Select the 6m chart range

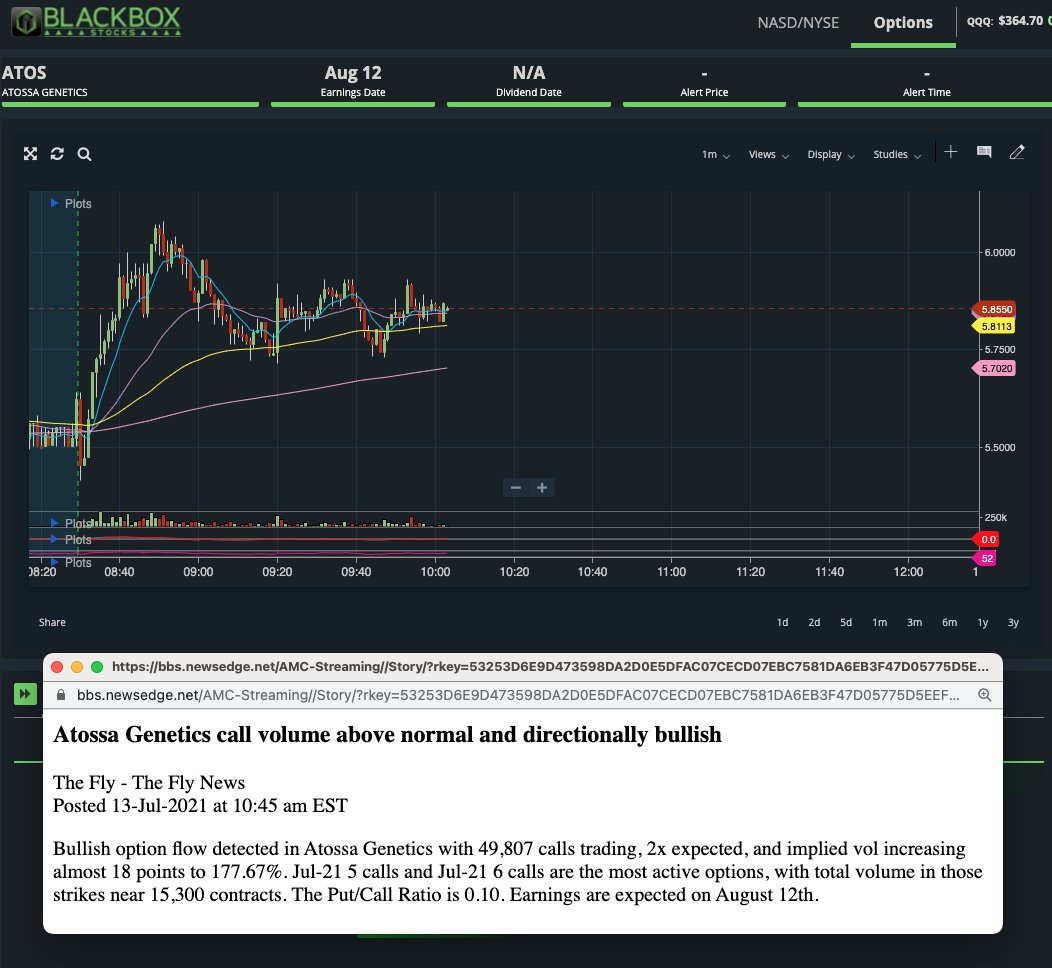click(949, 623)
